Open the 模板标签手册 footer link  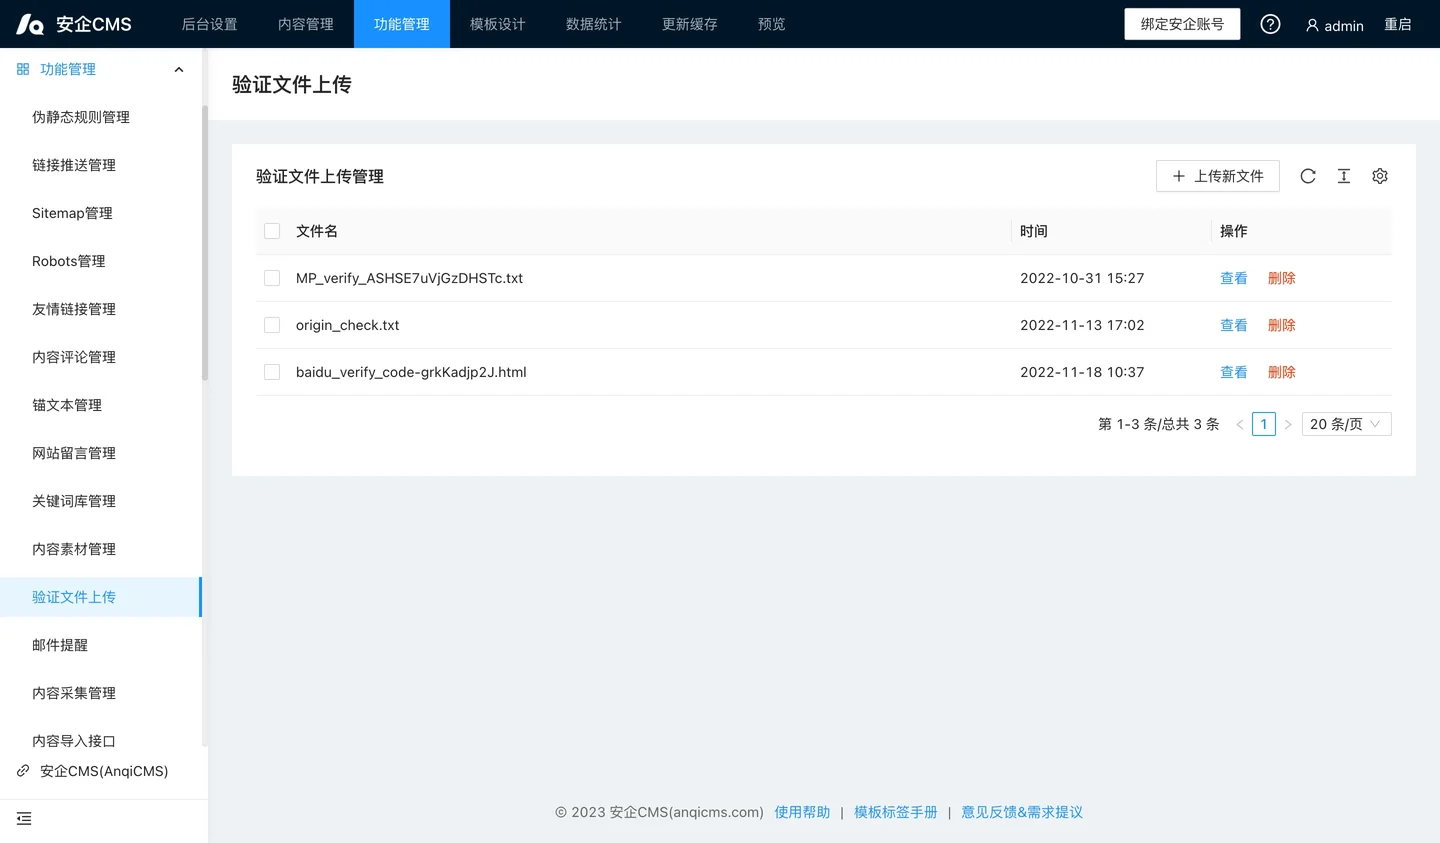coord(896,812)
